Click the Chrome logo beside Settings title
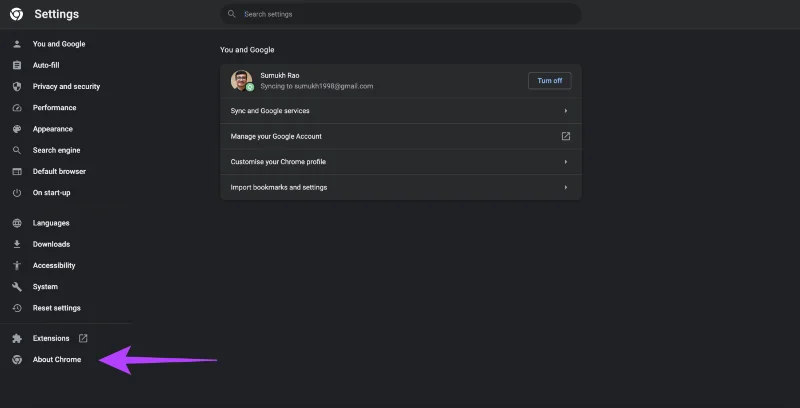Screen dimensions: 800x408 coord(16,14)
